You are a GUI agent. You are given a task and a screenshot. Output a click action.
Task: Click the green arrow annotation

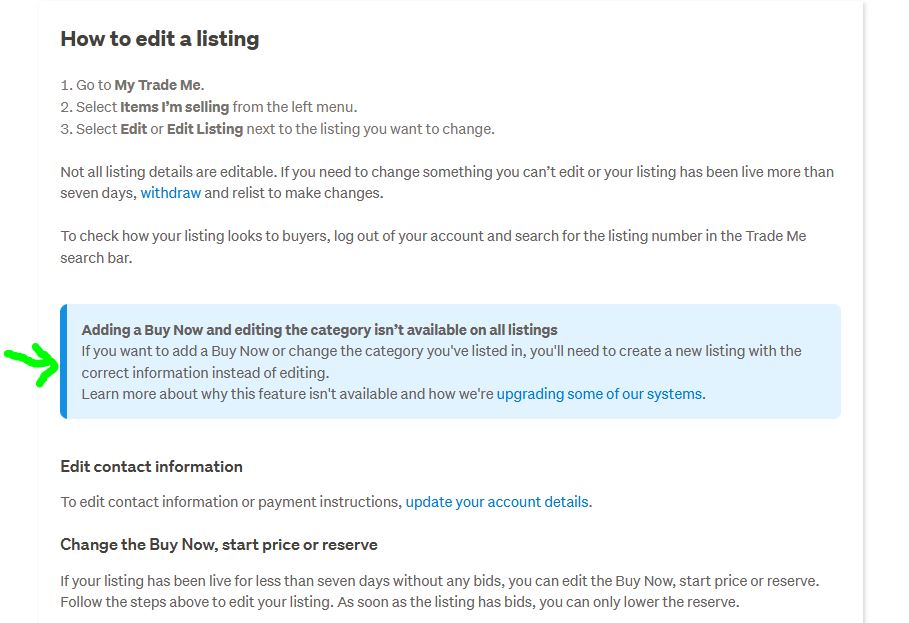[x=34, y=364]
